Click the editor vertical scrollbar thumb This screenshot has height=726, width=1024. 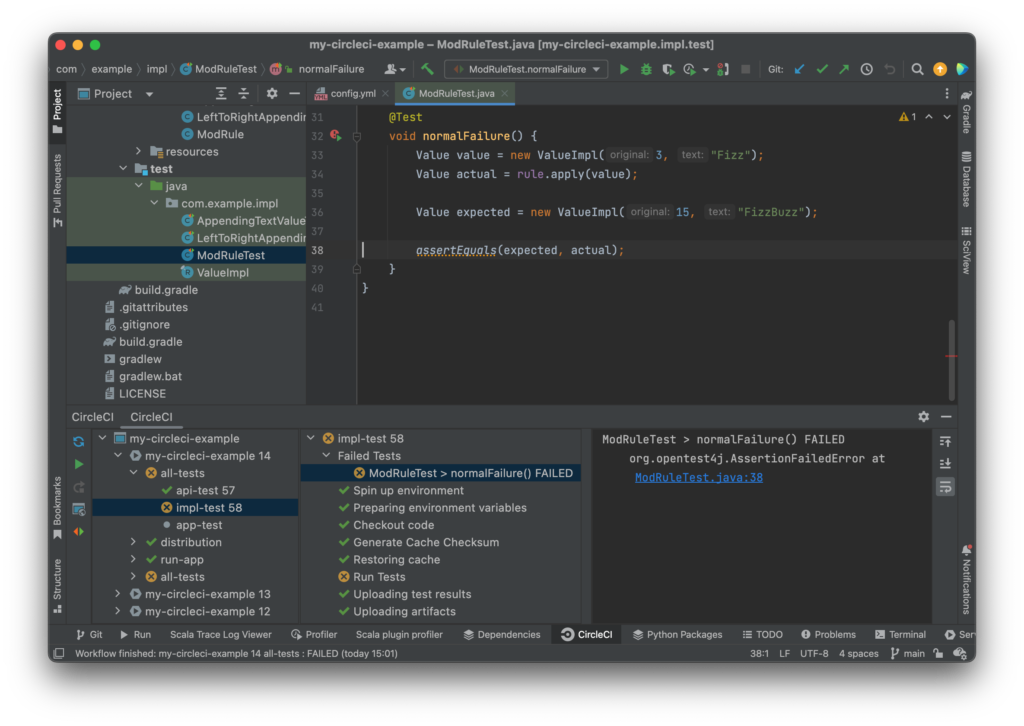pyautogui.click(x=952, y=359)
